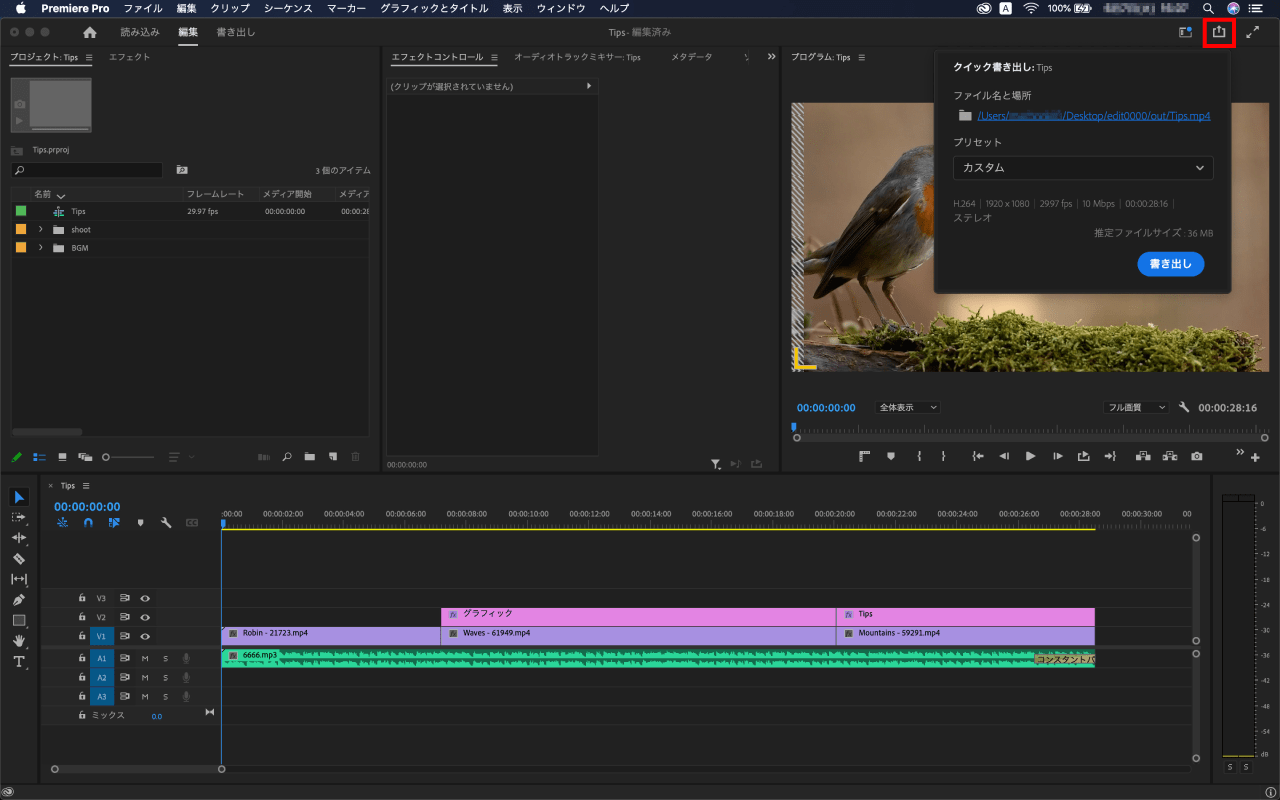Select the Selection arrow tool
Image resolution: width=1280 pixels, height=800 pixels.
19,497
